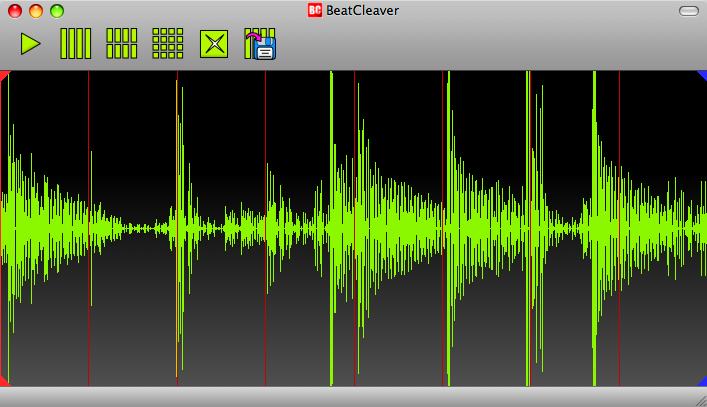707x407 pixels.
Task: Select blue end marker at top right
Action: pyautogui.click(x=702, y=76)
